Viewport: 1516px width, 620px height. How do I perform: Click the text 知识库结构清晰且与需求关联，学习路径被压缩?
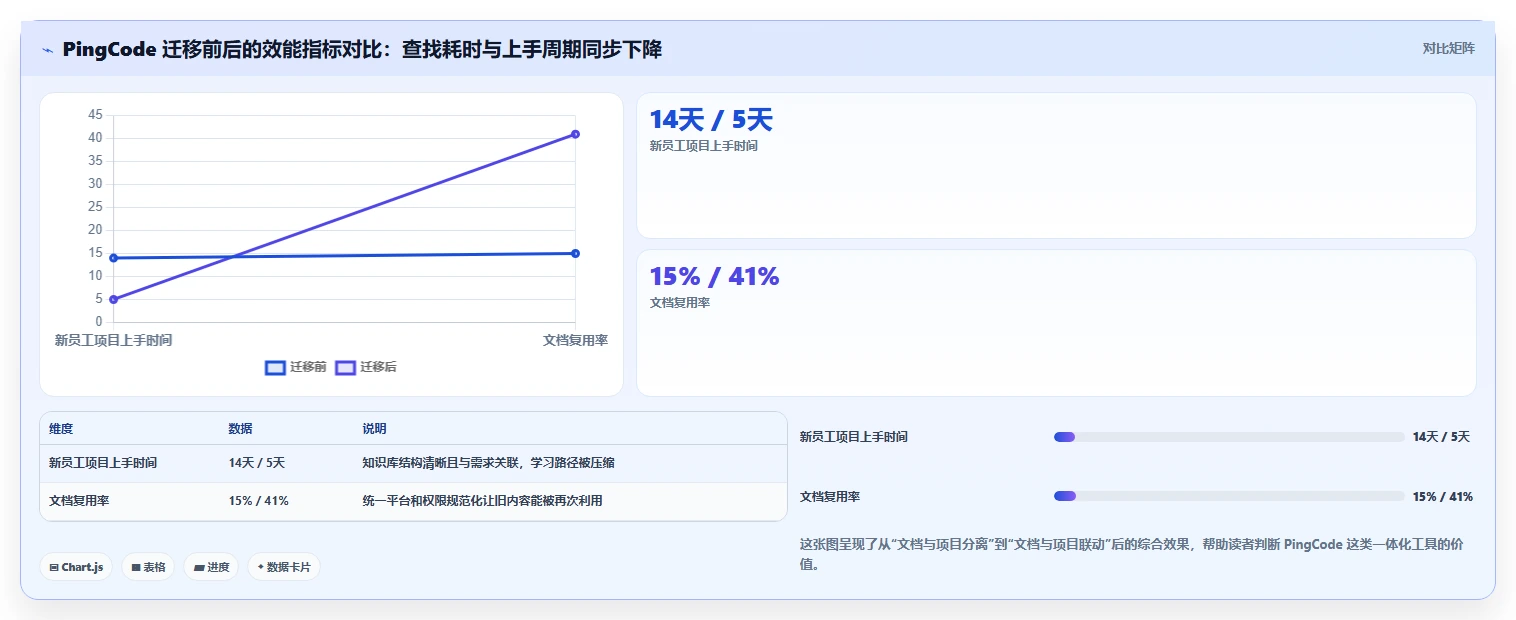[488, 463]
